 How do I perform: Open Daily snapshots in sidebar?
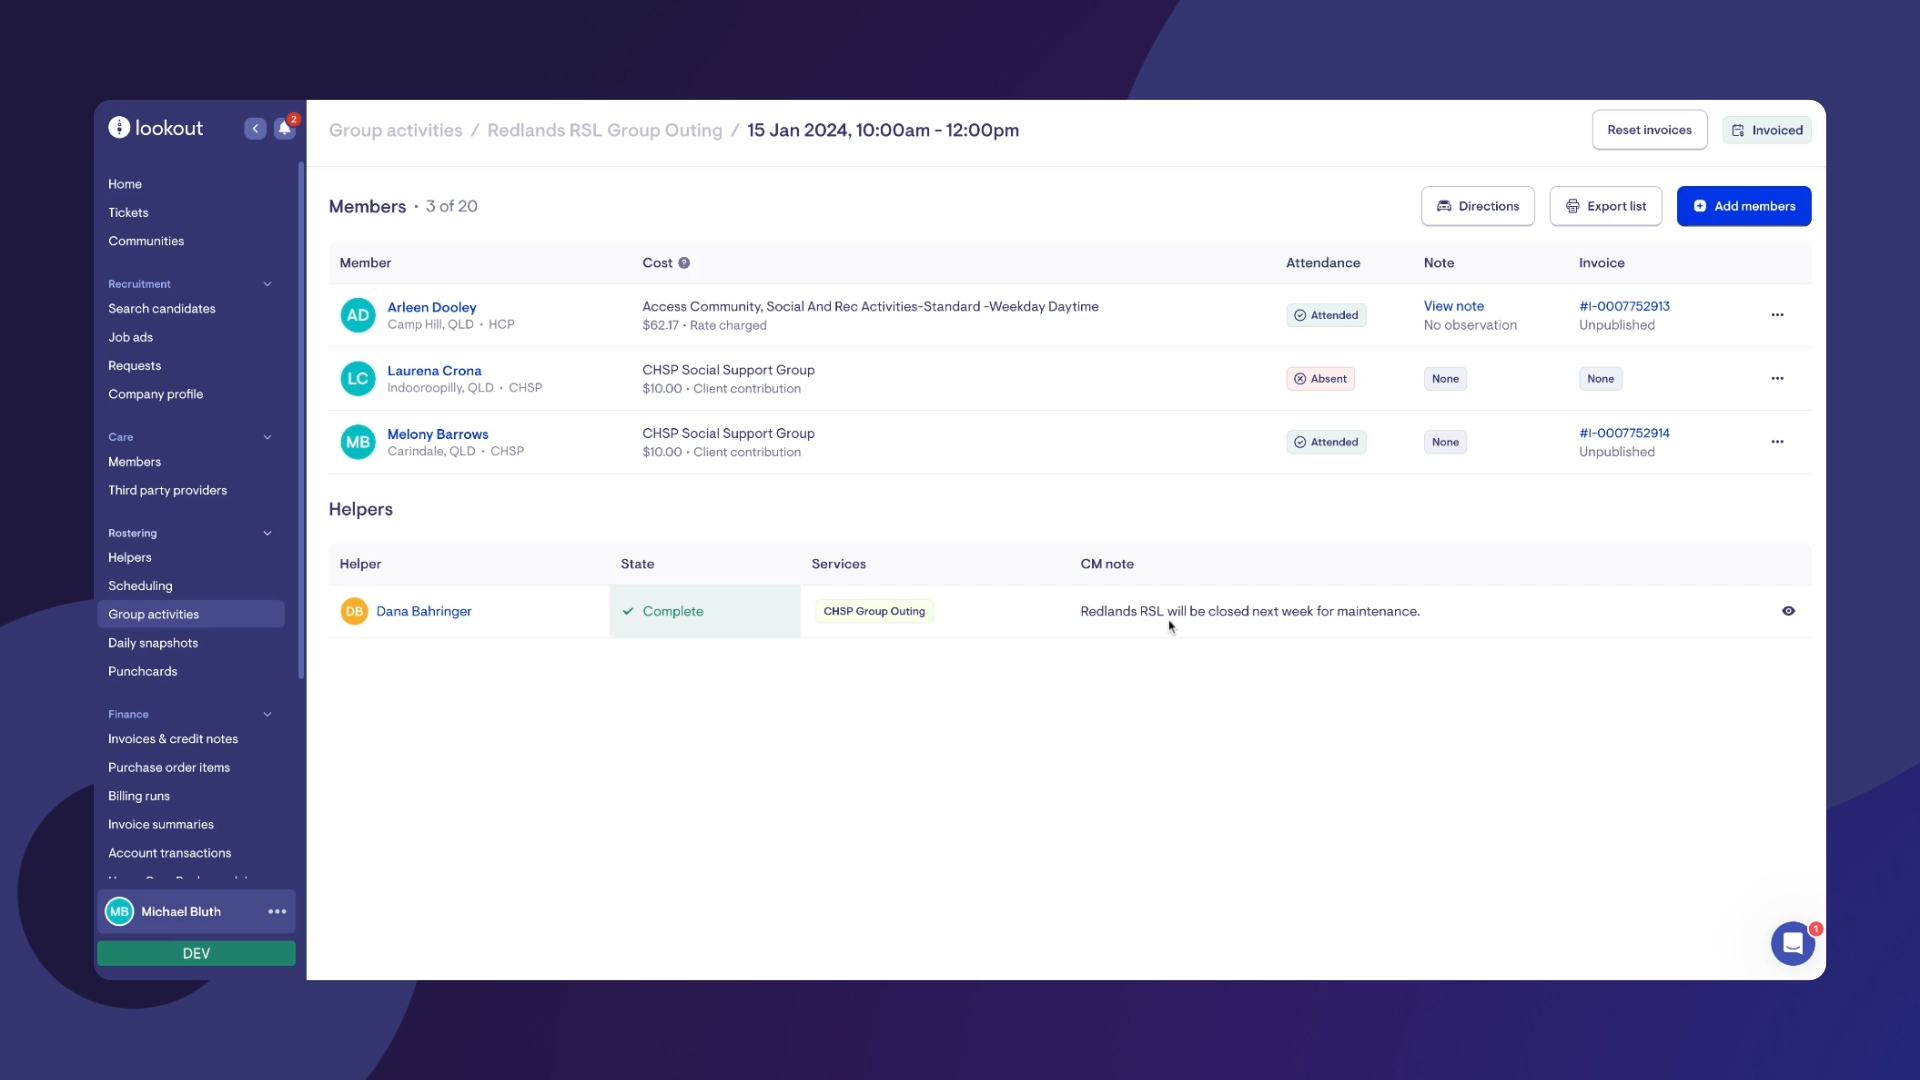point(153,643)
